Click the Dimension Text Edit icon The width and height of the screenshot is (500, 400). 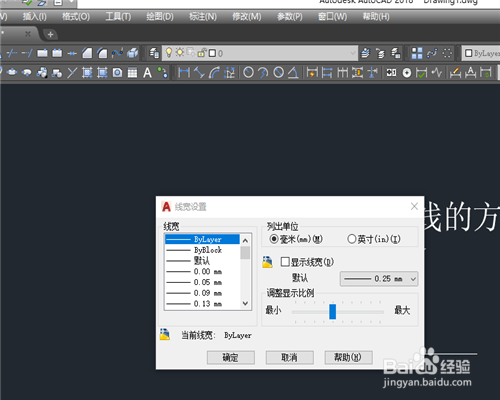471,72
